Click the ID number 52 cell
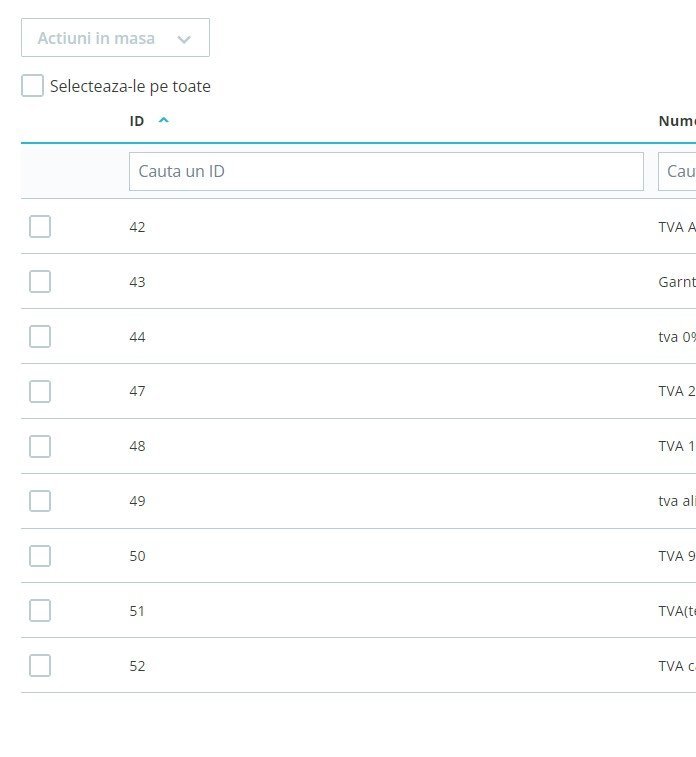 point(137,666)
